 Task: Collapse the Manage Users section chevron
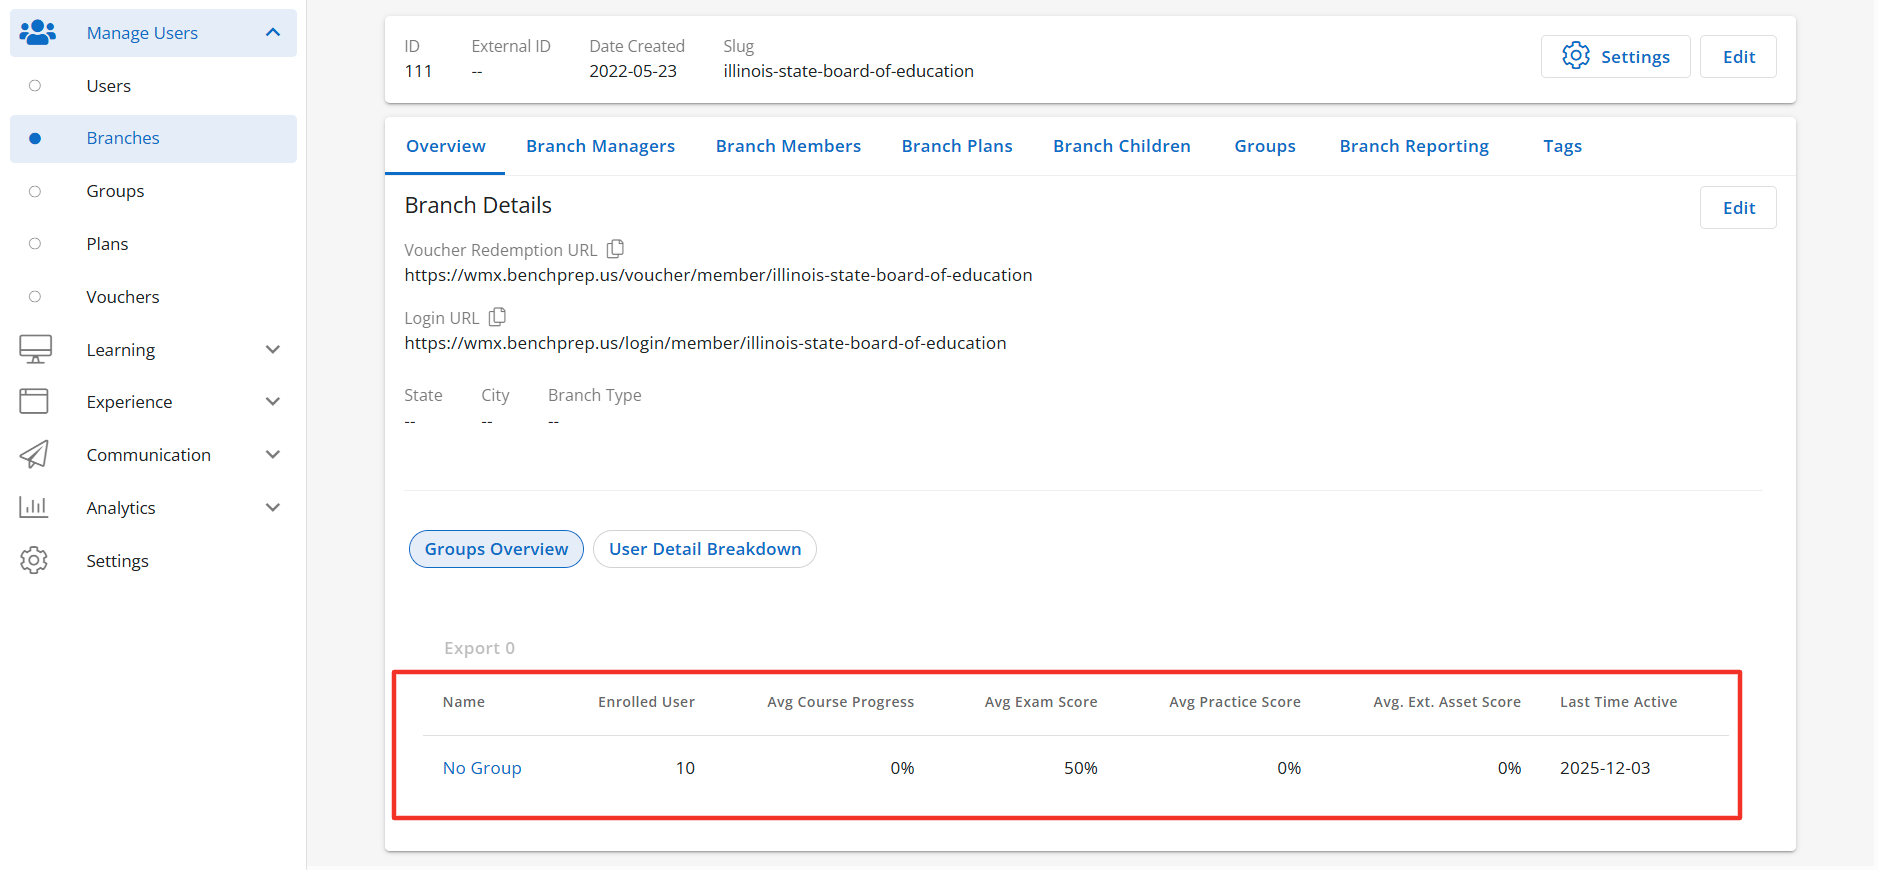pyautogui.click(x=273, y=33)
